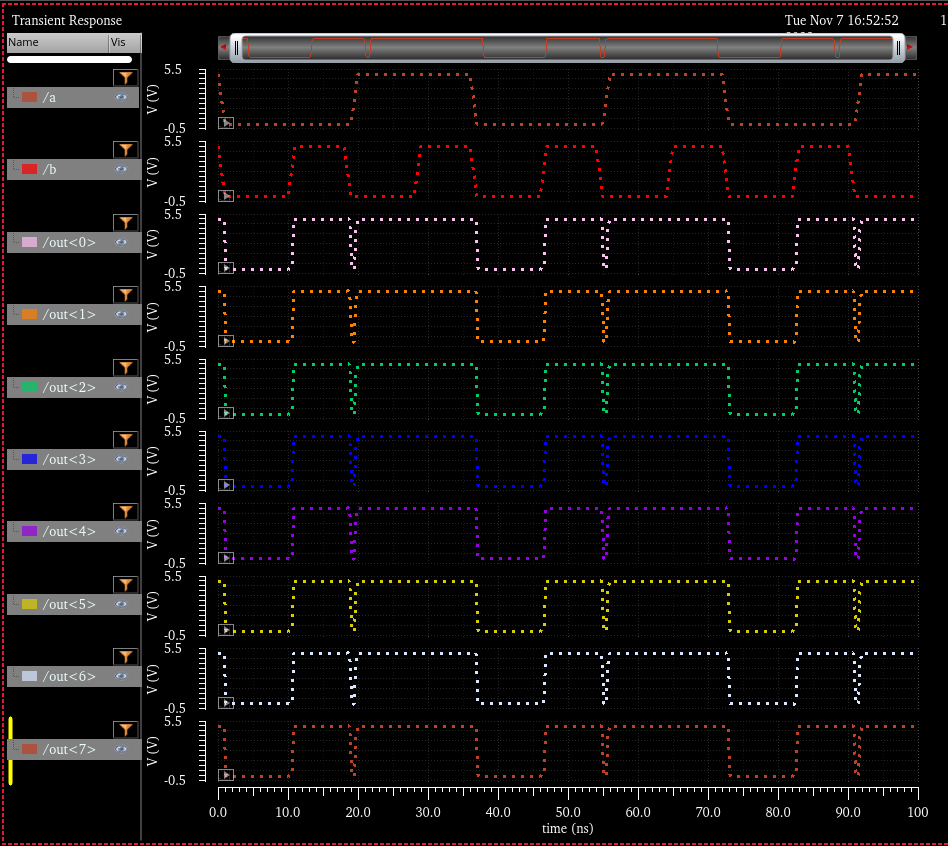Click the red color swatch for /b
Viewport: 948px width, 846px height.
click(29, 169)
